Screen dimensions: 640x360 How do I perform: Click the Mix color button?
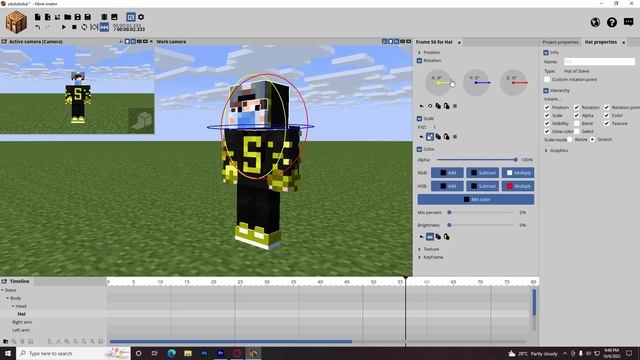click(476, 200)
